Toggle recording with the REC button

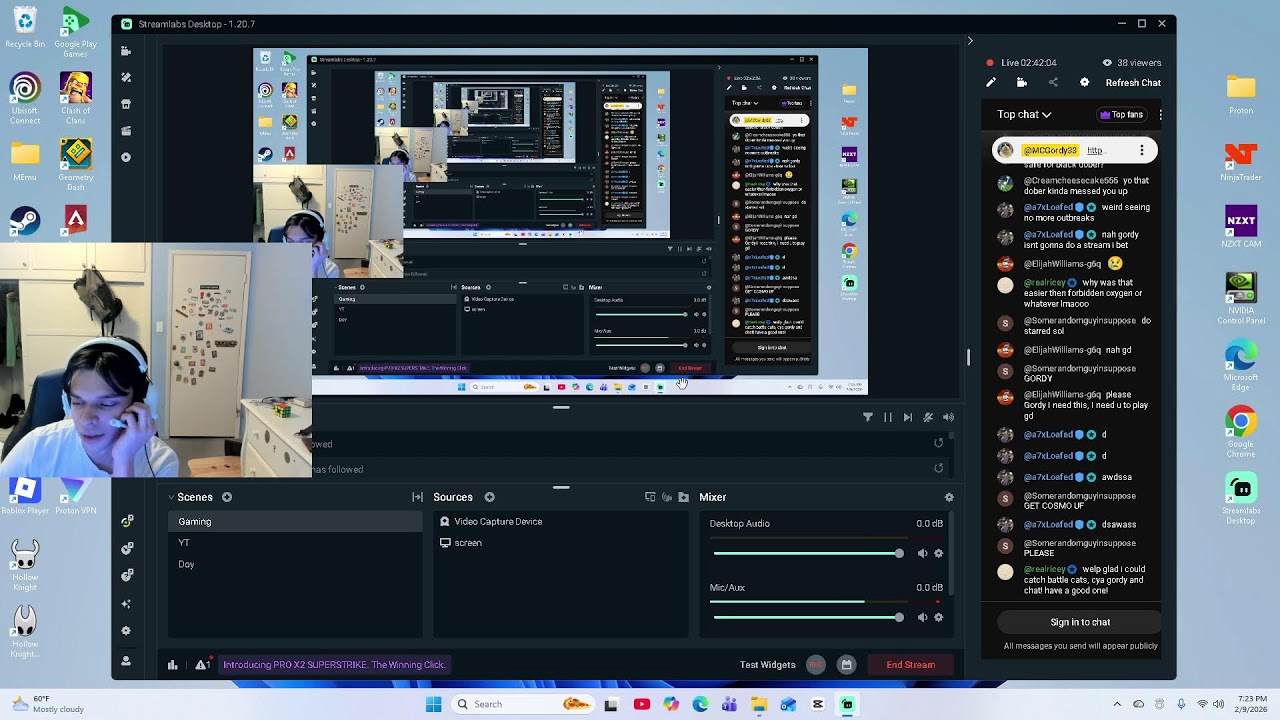click(816, 665)
